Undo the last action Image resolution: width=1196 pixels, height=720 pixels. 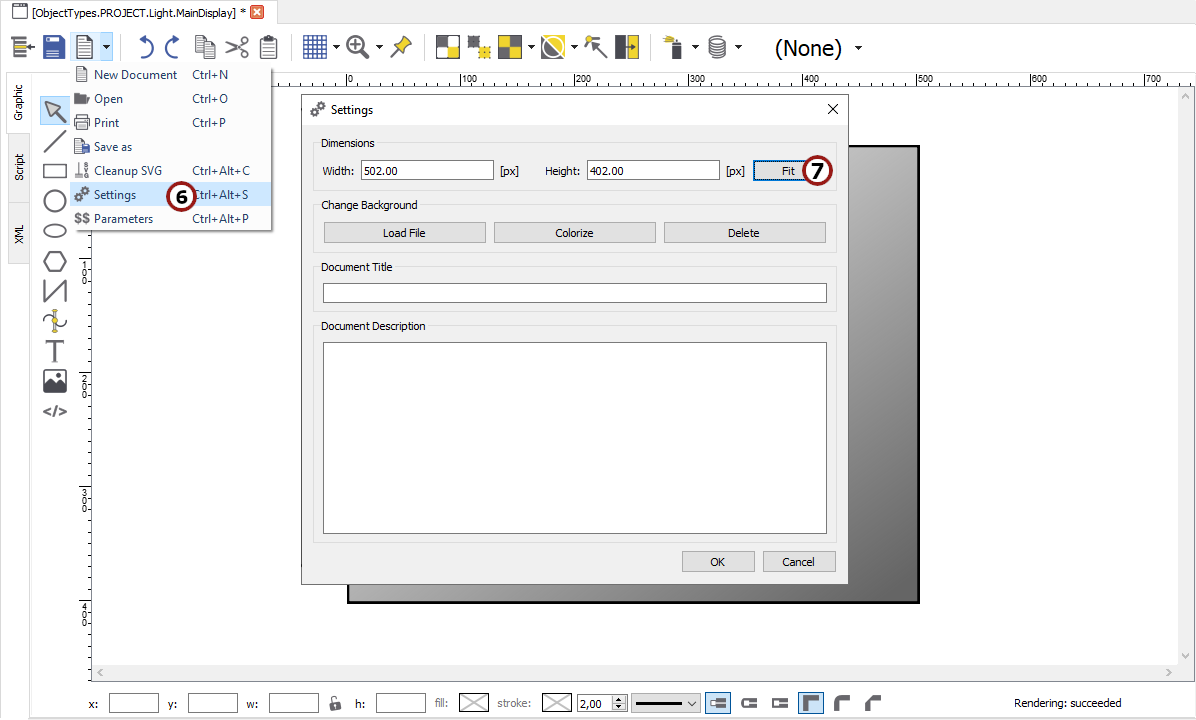click(146, 47)
